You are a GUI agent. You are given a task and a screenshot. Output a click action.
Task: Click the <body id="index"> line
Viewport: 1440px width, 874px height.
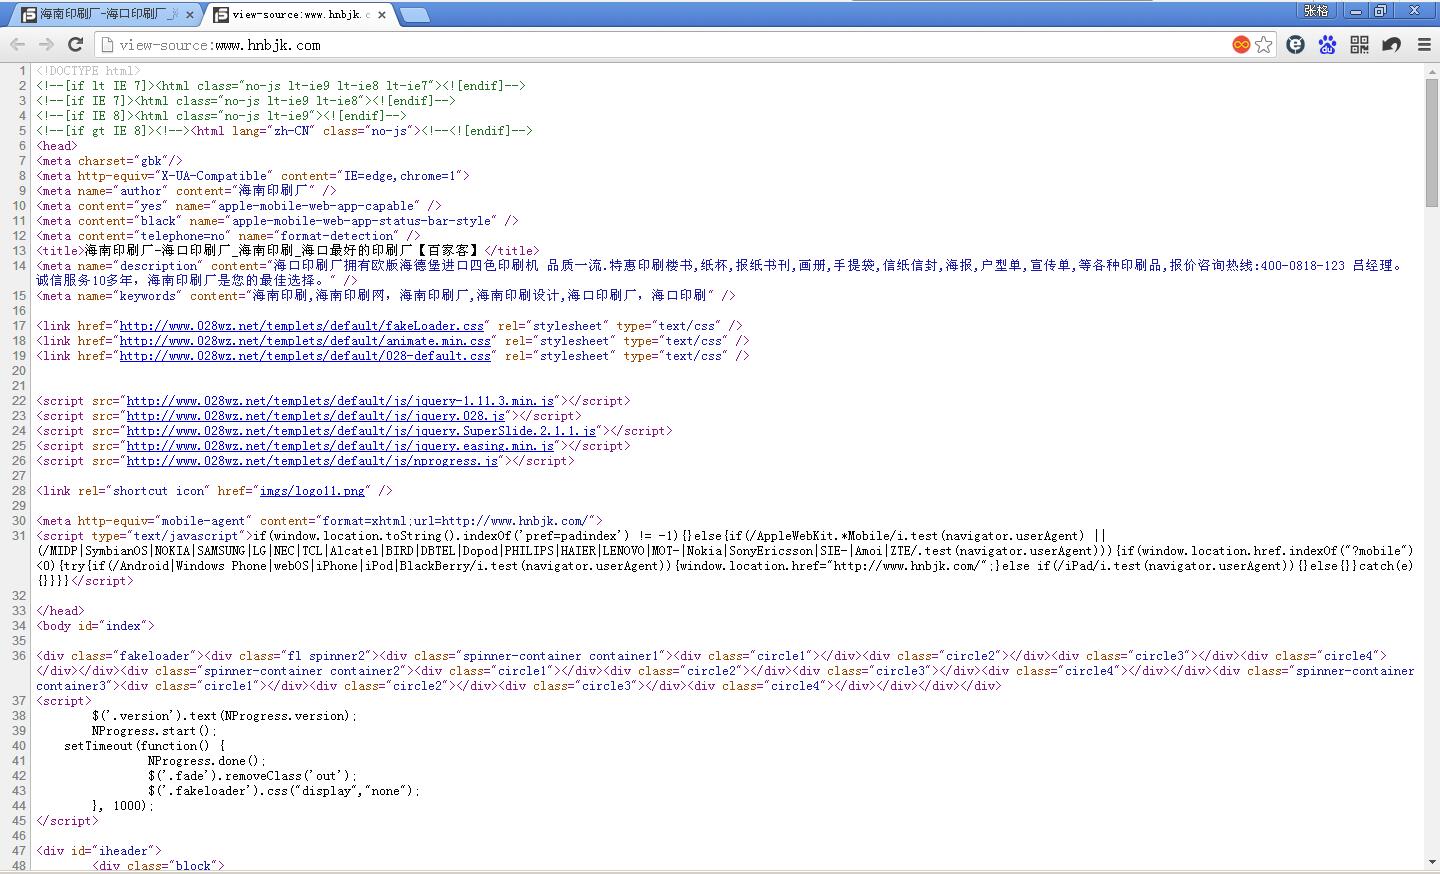point(95,626)
